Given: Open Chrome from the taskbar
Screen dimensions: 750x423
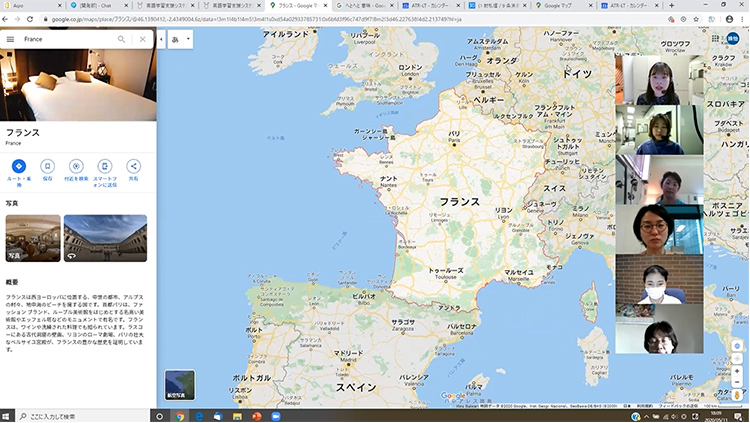Looking at the screenshot, I should pyautogui.click(x=180, y=416).
